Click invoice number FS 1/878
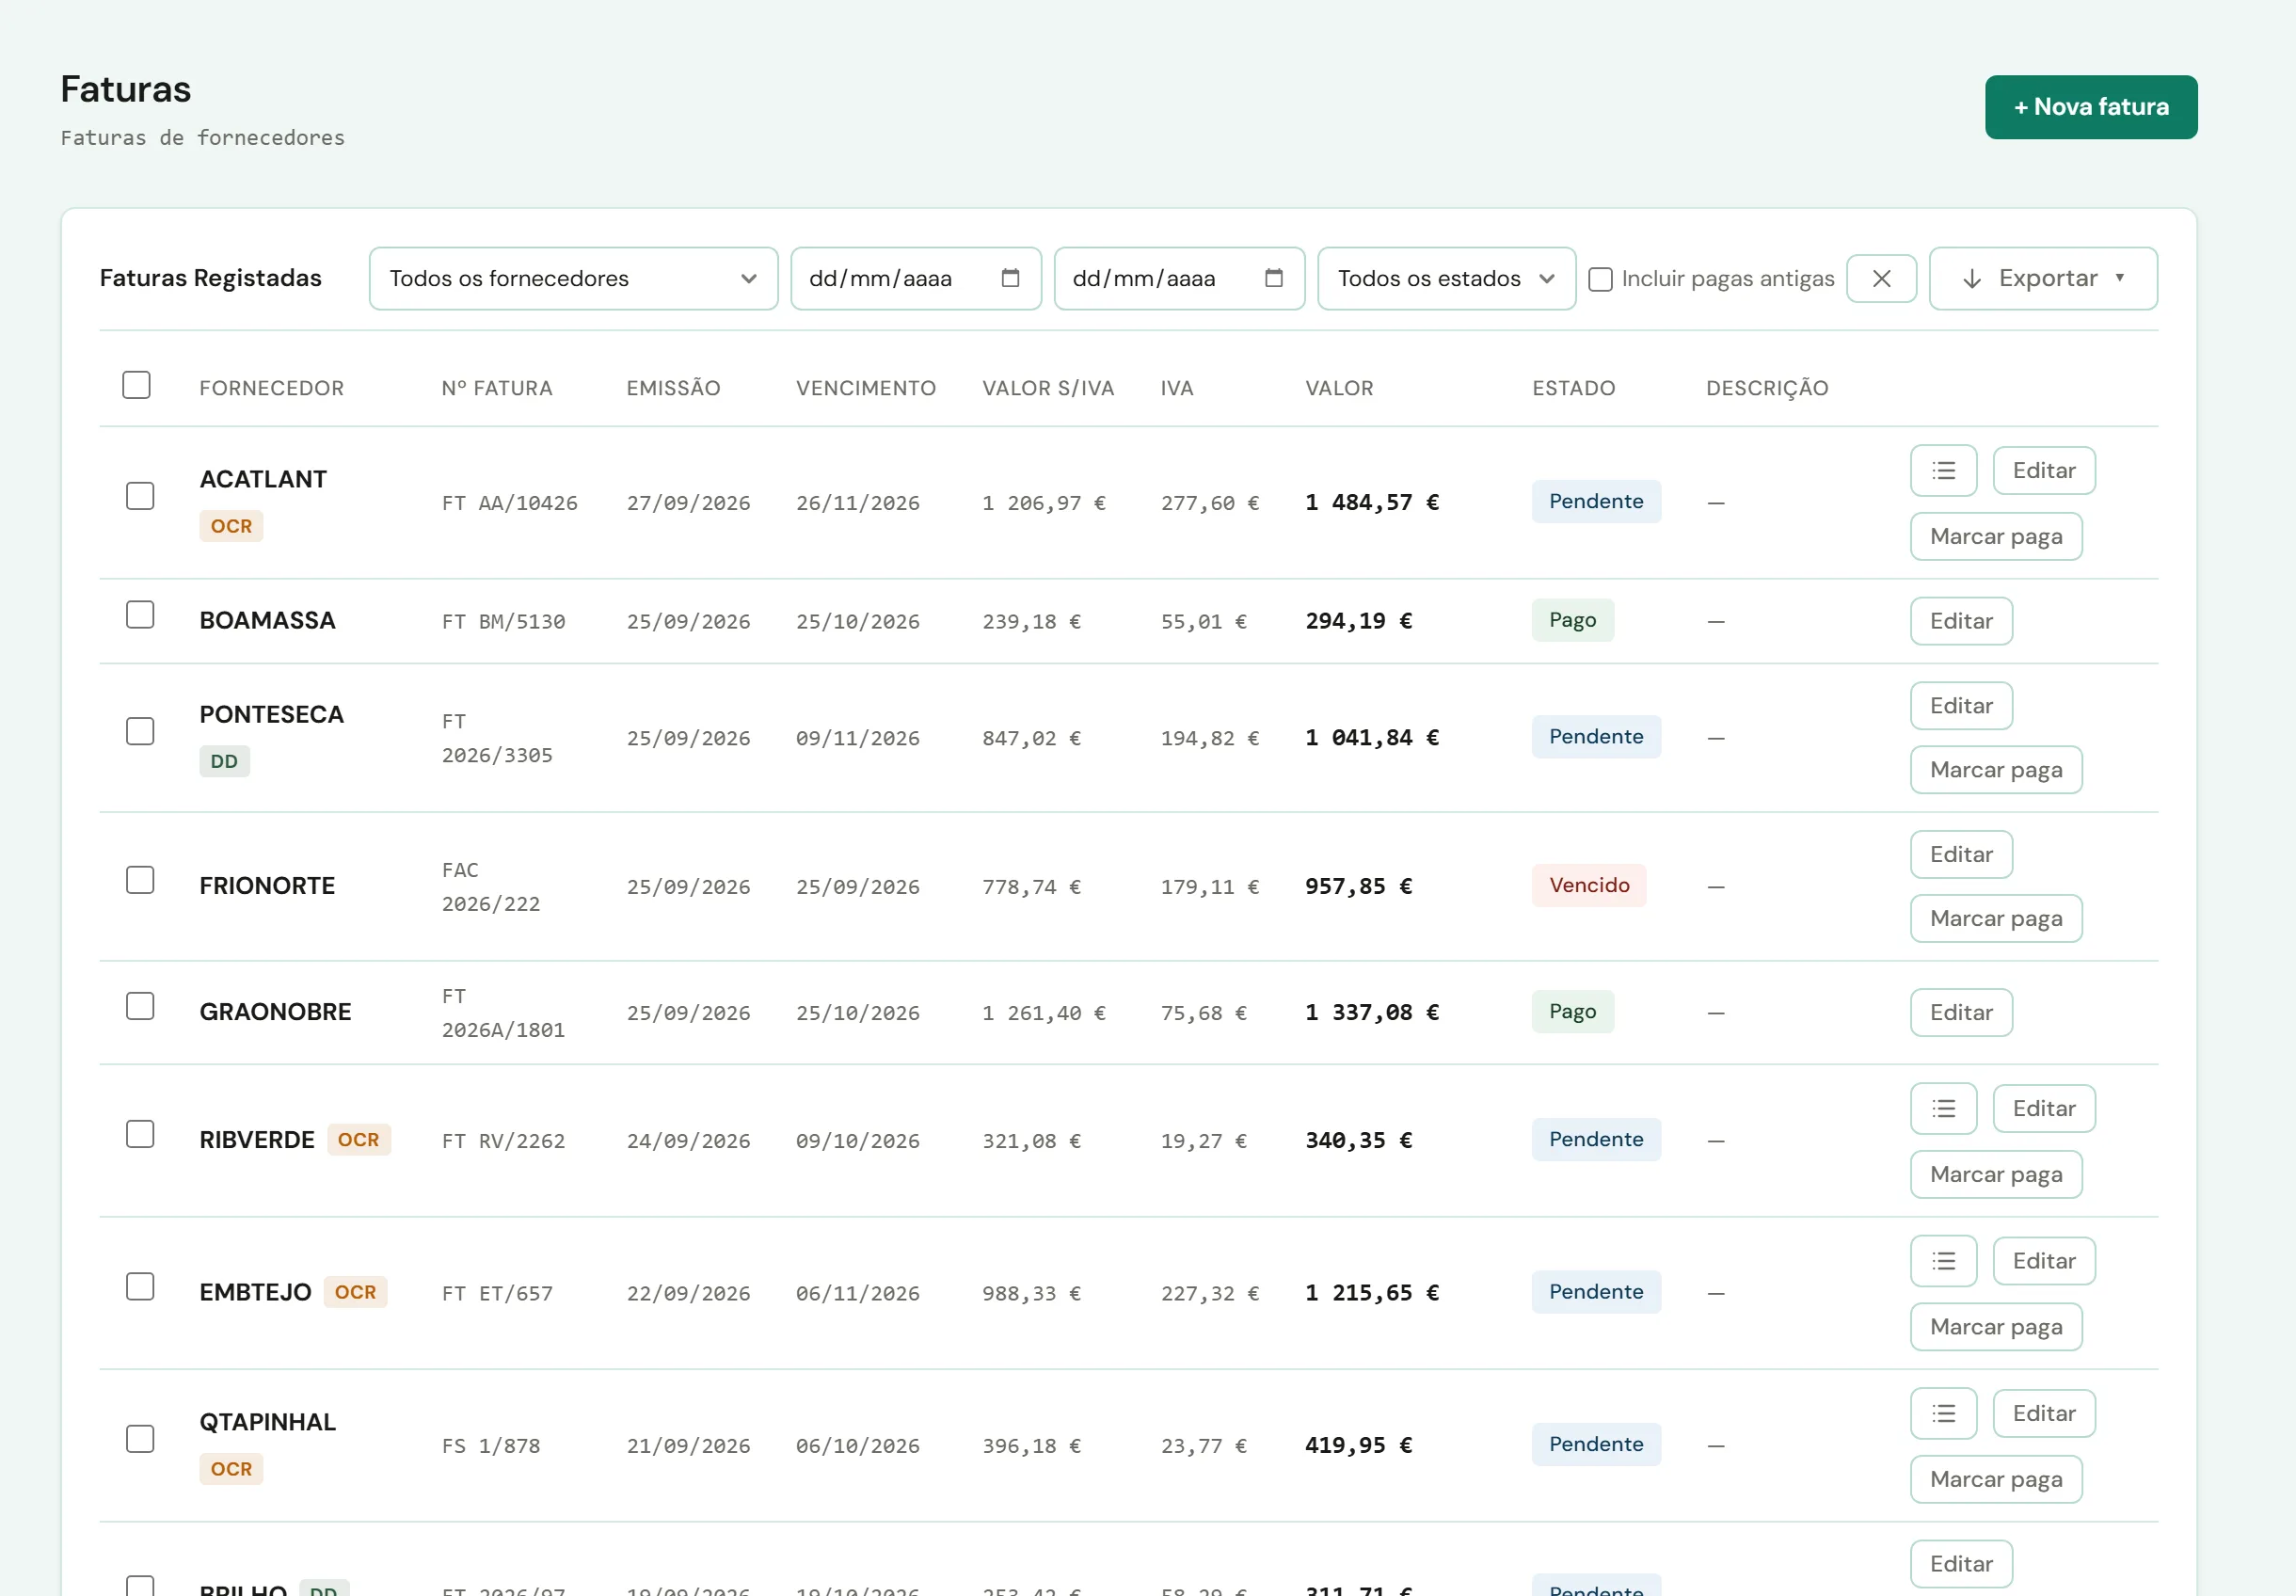Viewport: 2296px width, 1596px height. point(491,1446)
